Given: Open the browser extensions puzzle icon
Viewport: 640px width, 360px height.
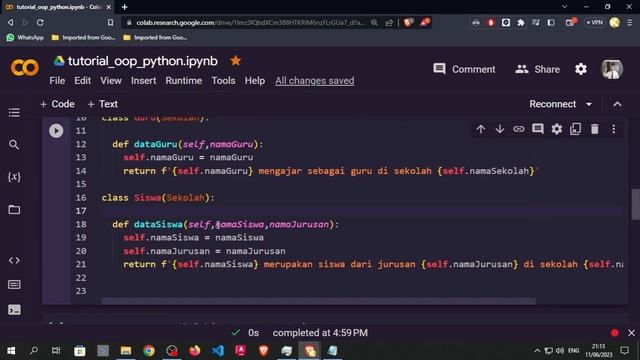Looking at the screenshot, I should pyautogui.click(x=521, y=22).
